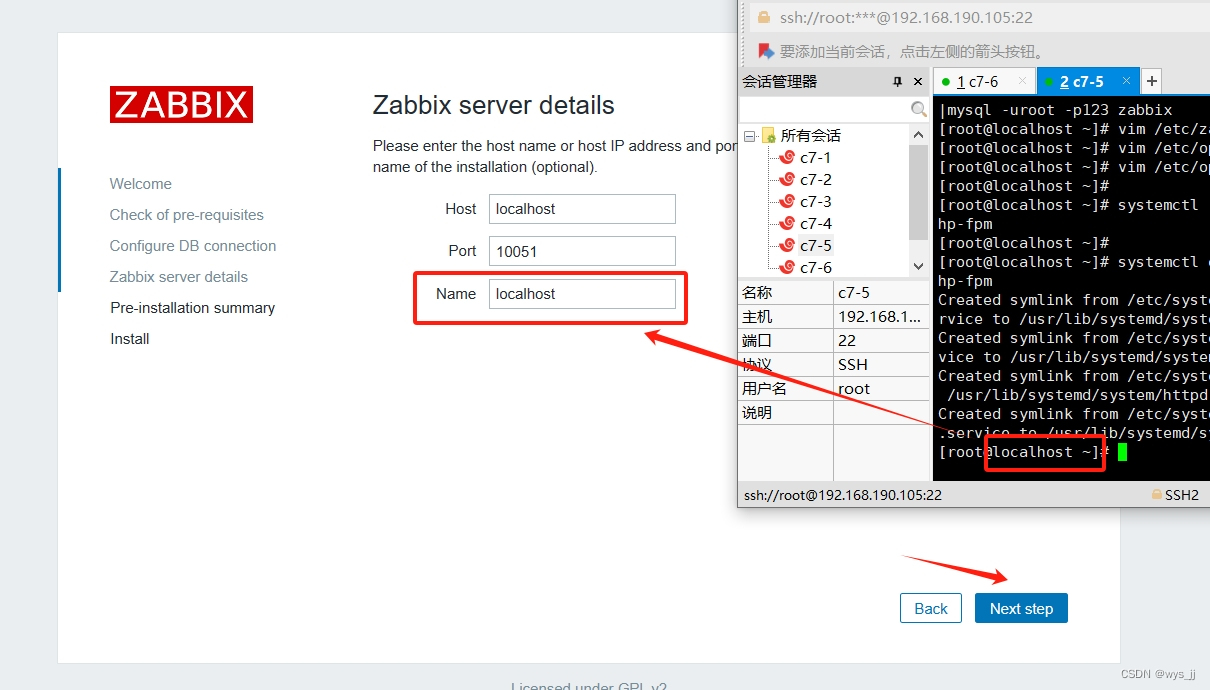1210x690 pixels.
Task: Click the 说明 property row label
Action: 757,413
